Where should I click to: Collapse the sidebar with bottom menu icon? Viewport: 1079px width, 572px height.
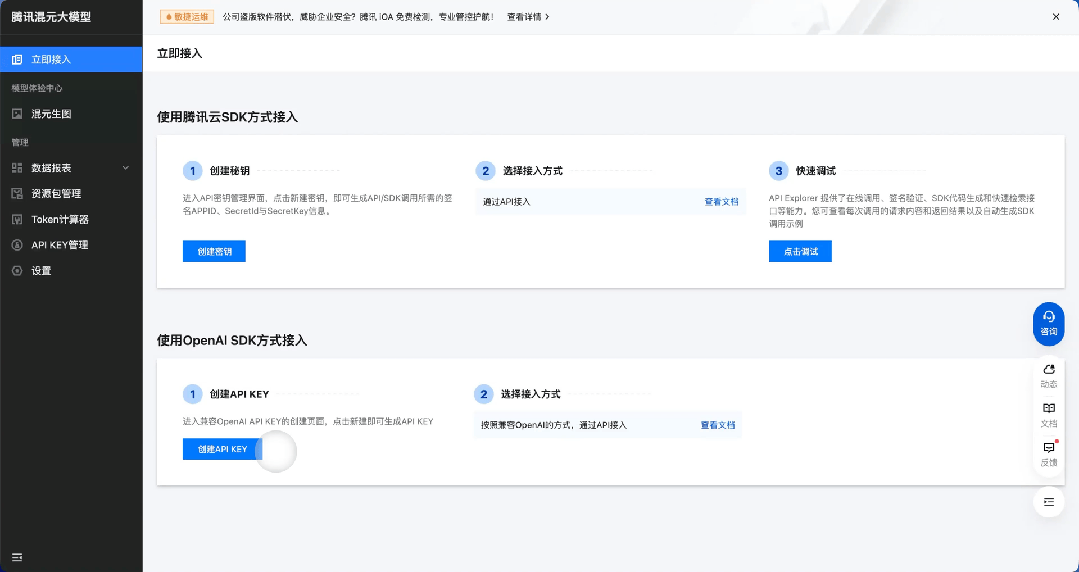17,557
